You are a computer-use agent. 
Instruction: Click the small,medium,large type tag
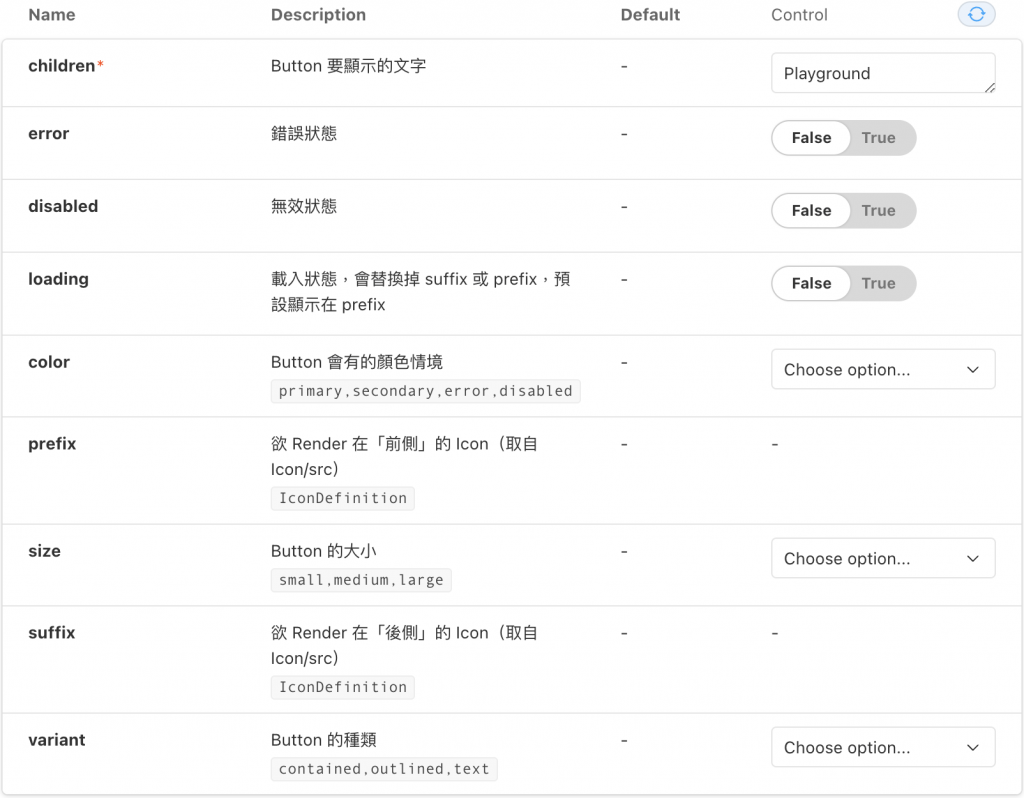(x=361, y=580)
